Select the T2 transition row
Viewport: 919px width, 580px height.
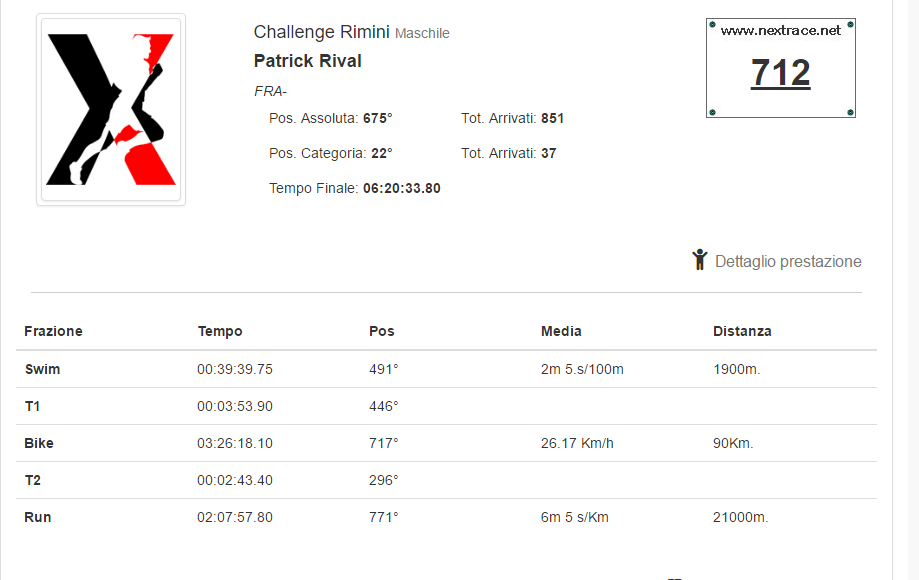[x=447, y=480]
